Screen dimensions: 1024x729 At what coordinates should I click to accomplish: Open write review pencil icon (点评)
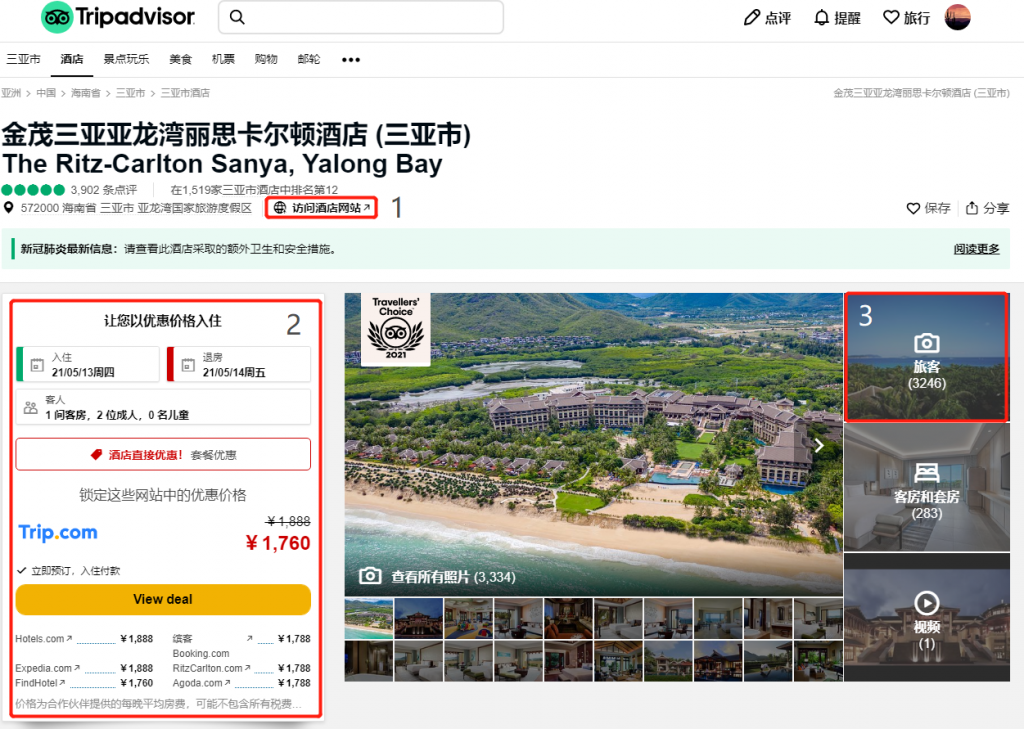coord(752,17)
